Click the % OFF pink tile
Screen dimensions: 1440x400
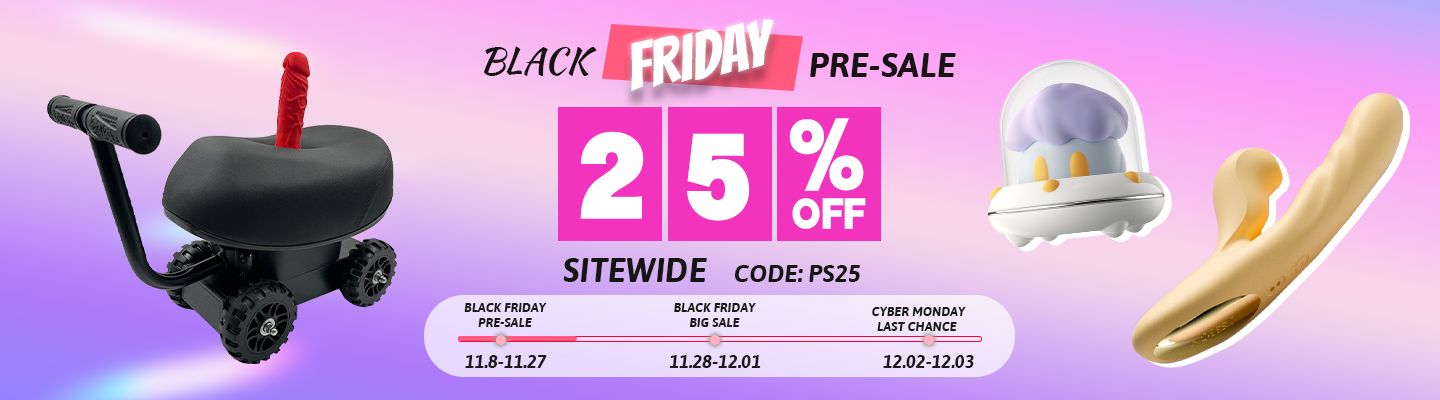828,174
